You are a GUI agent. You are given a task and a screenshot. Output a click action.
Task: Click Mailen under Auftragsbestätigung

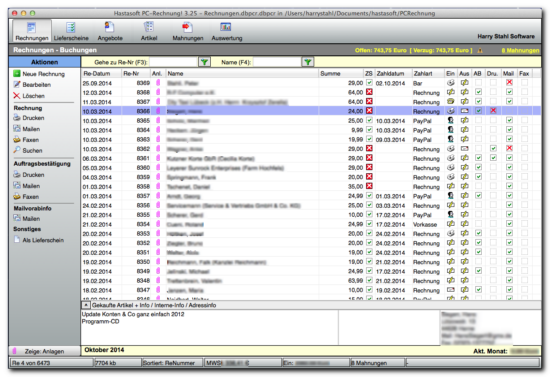coord(27,186)
